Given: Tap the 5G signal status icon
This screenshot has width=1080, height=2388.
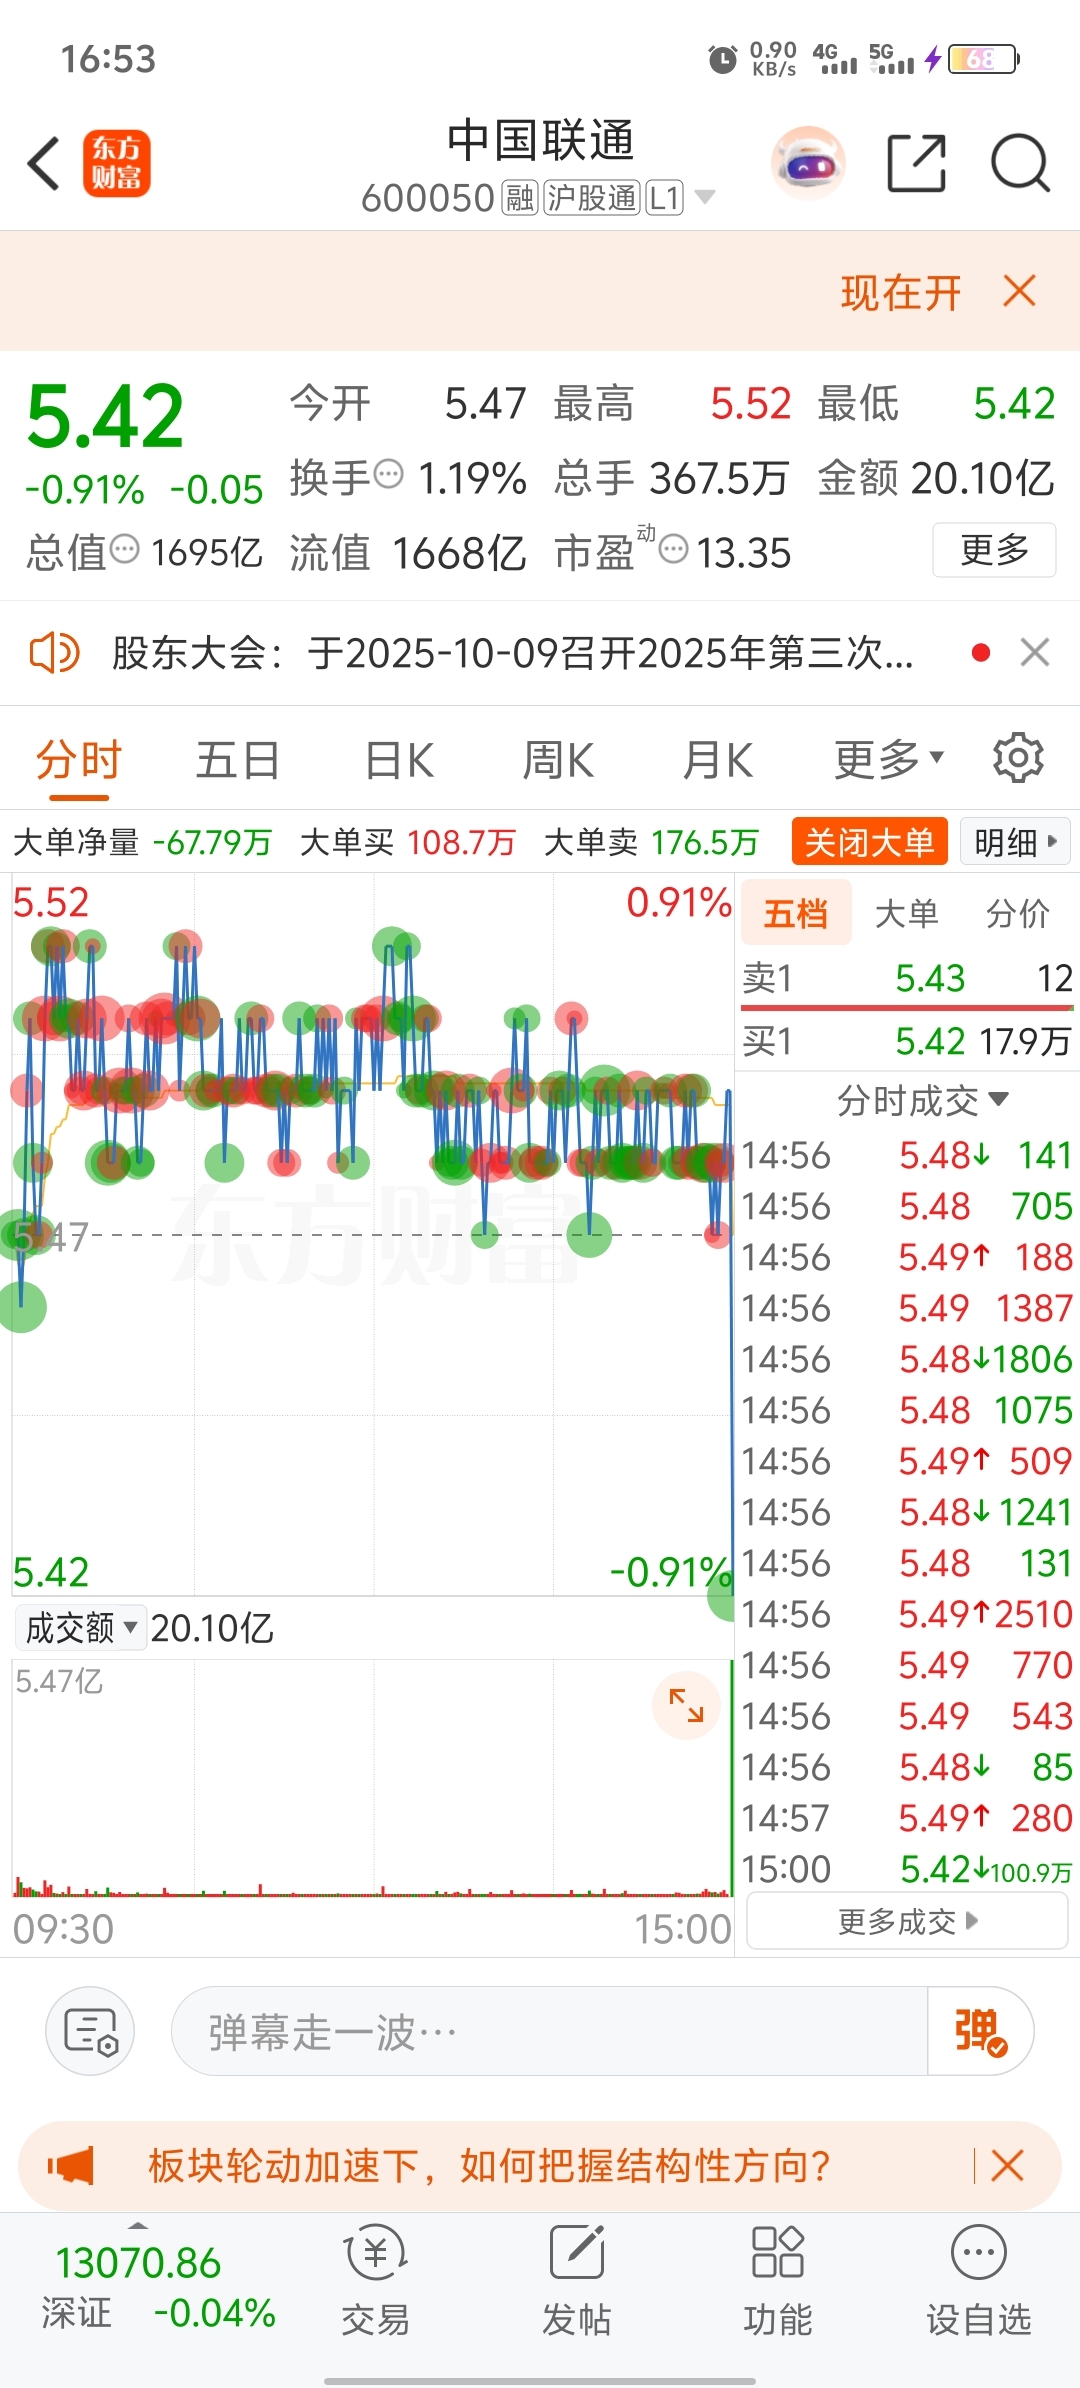Looking at the screenshot, I should (x=892, y=59).
